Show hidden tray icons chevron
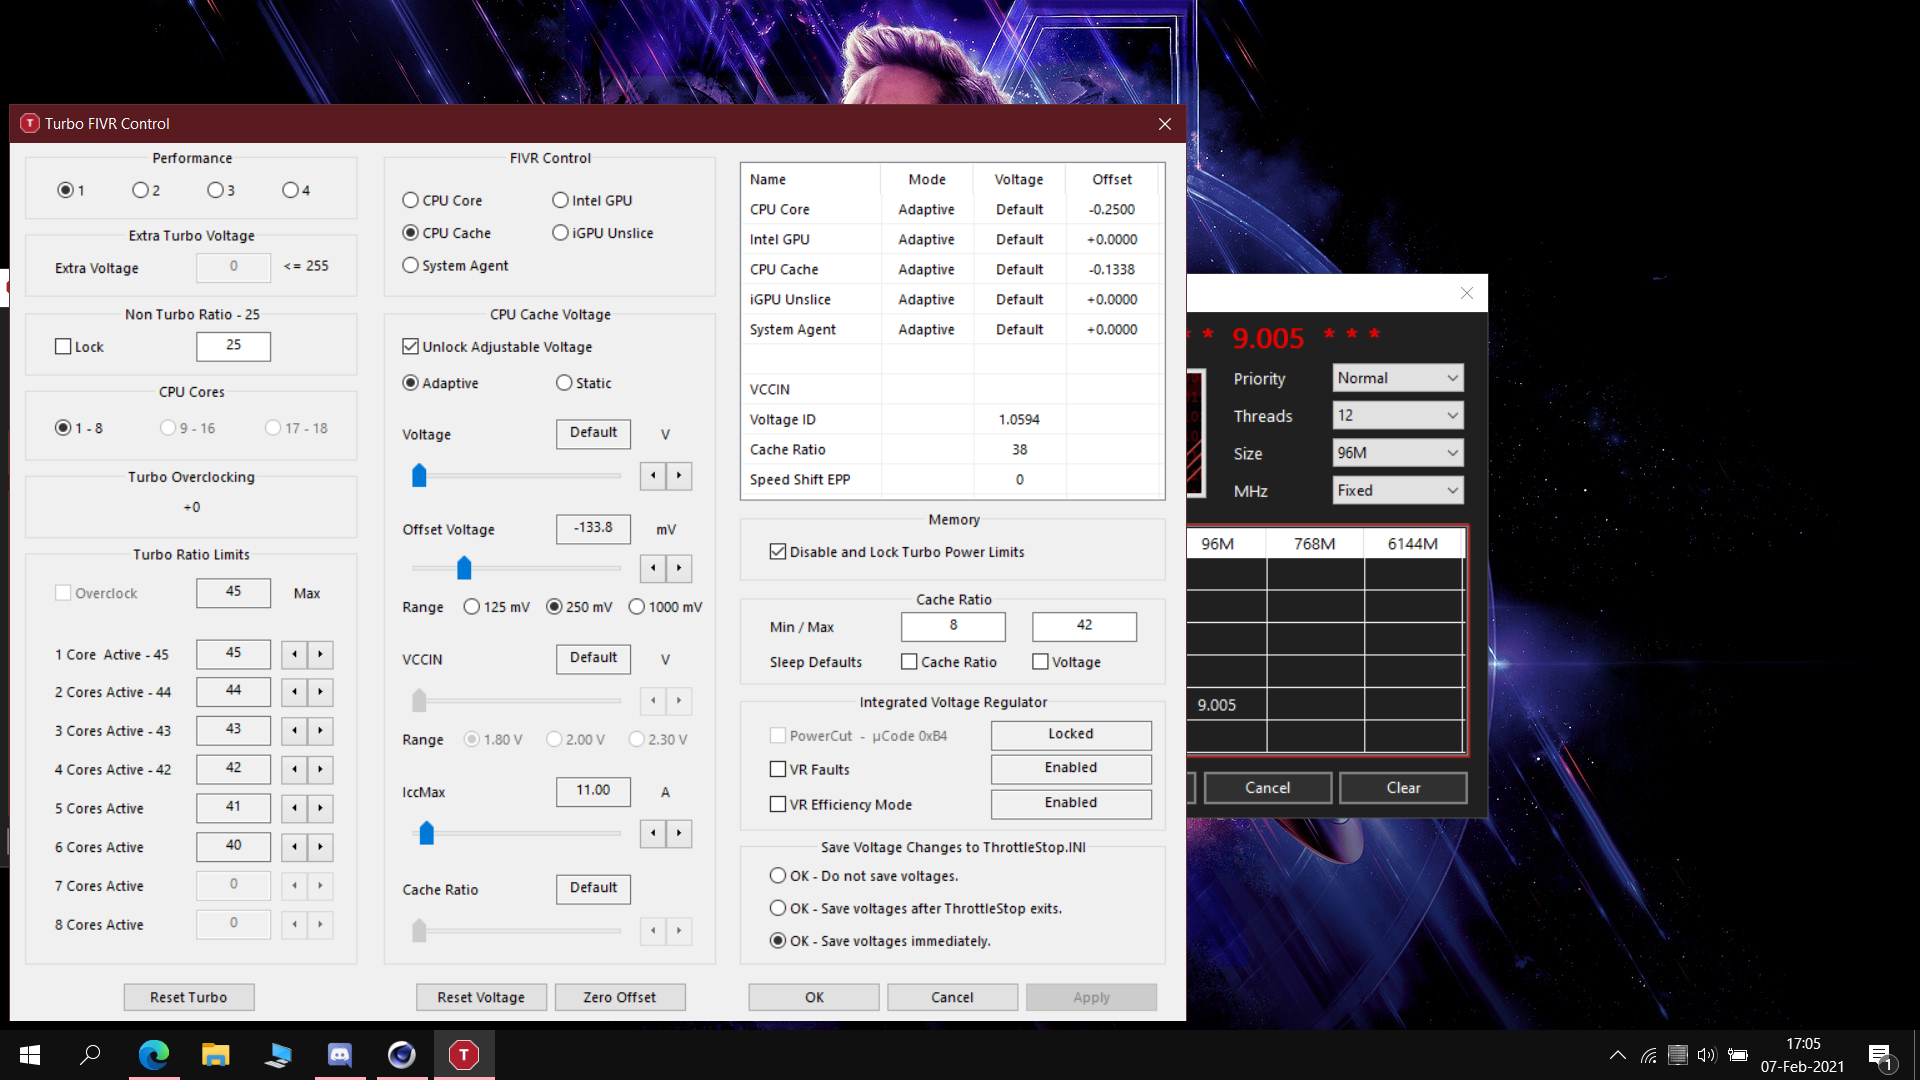 1617,1055
